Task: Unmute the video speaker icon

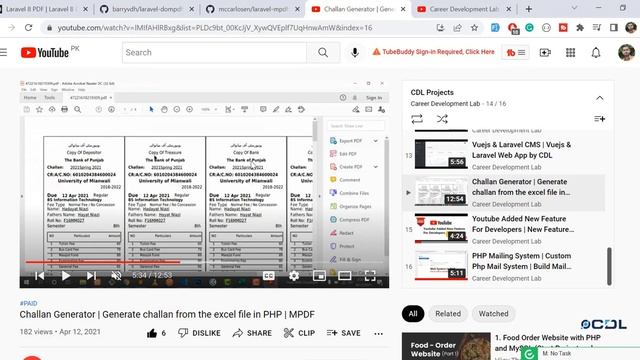Action: [x=116, y=276]
